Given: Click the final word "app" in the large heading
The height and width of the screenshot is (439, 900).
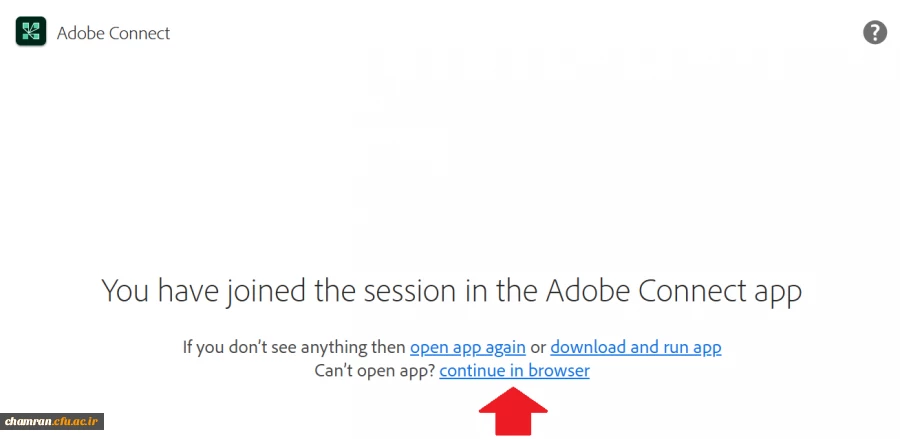Looking at the screenshot, I should tap(776, 293).
